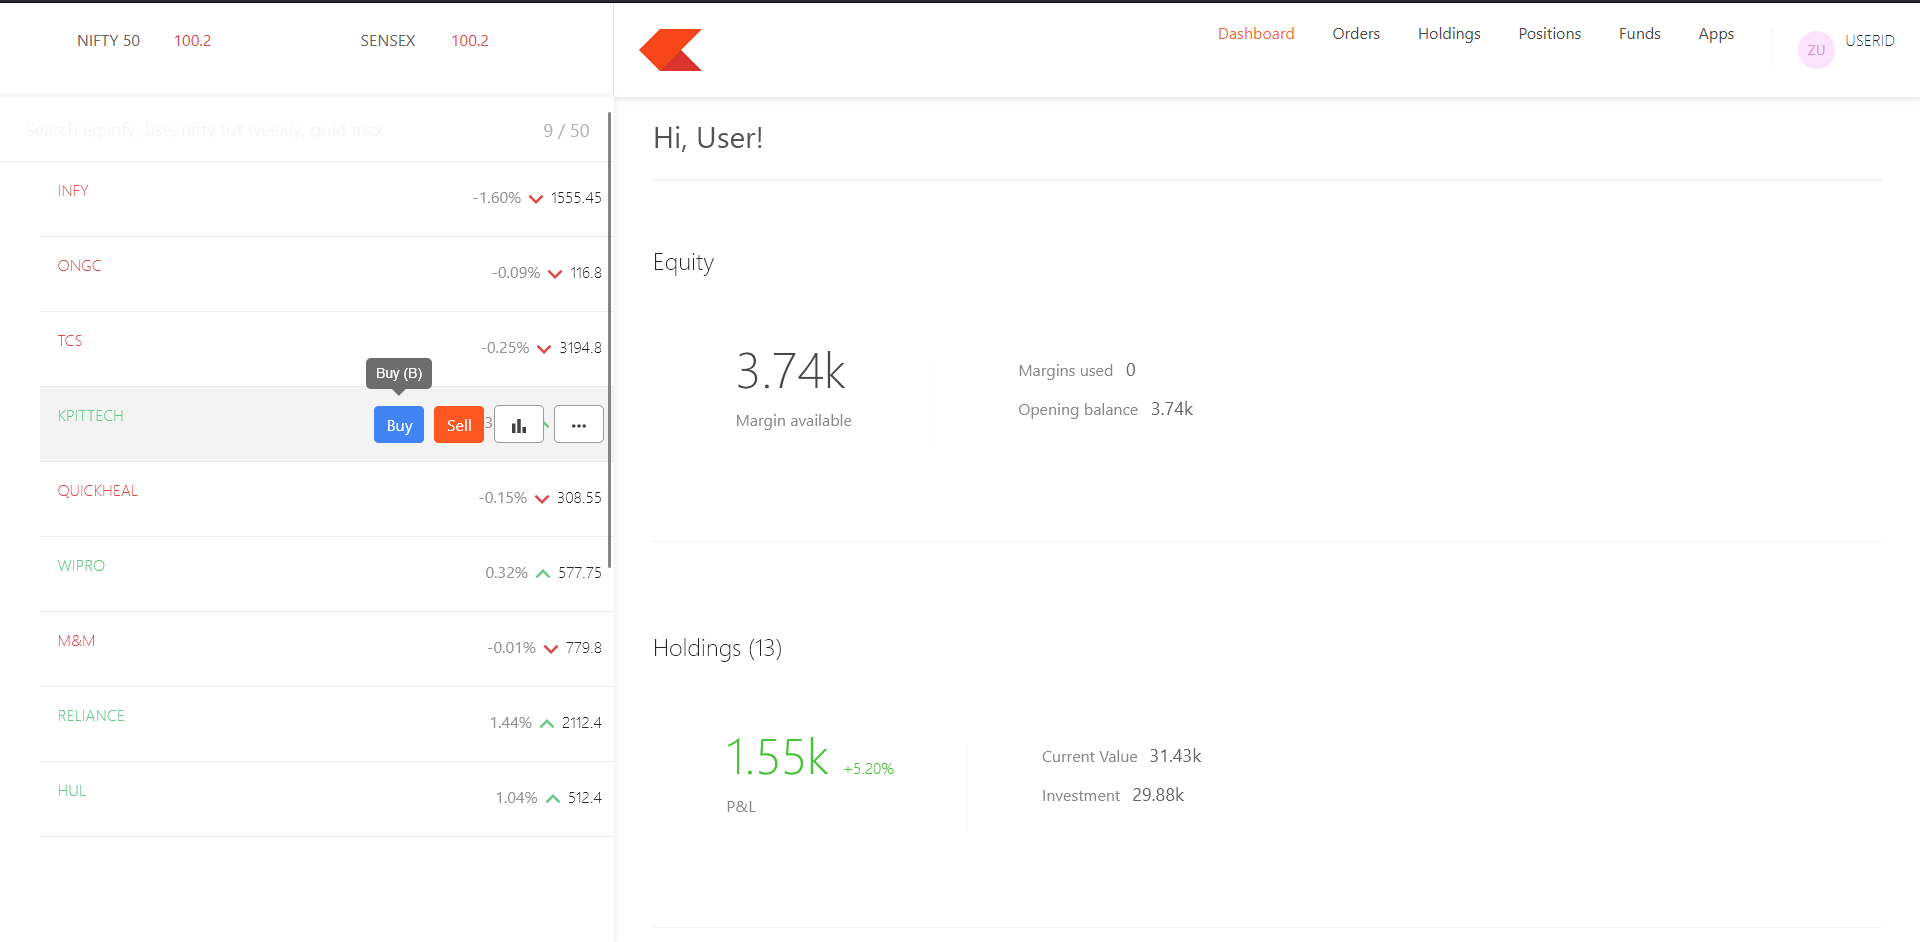Click NIFTY 50 index in the header
This screenshot has width=1920, height=942.
click(x=108, y=40)
